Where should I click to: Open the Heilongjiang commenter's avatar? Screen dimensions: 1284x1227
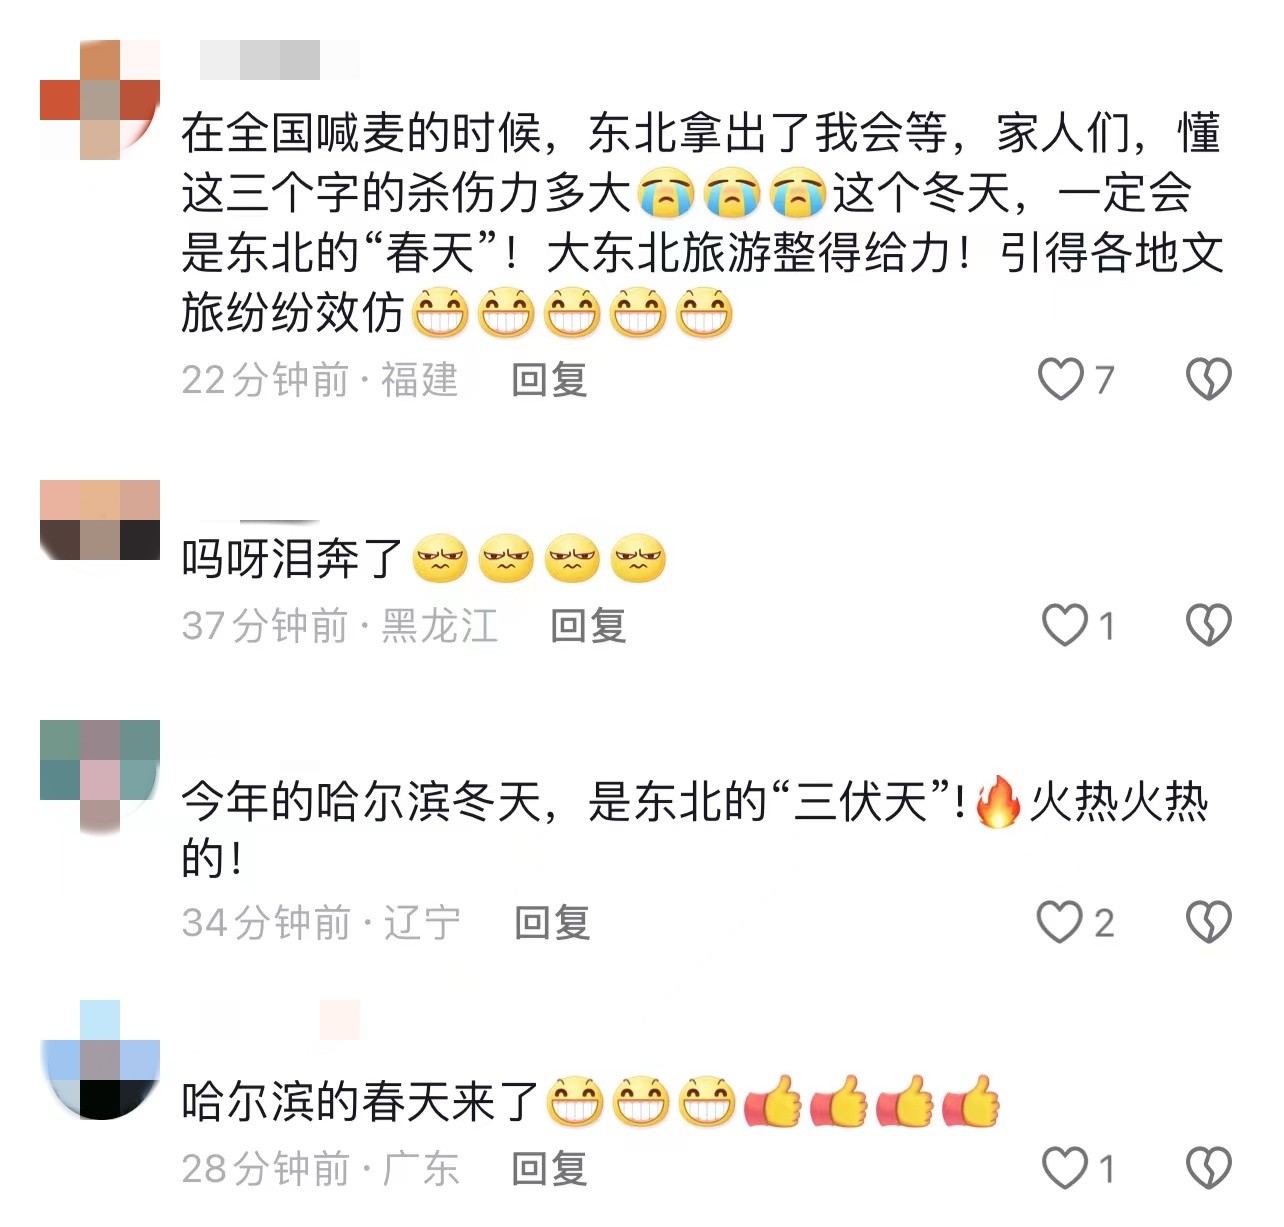(x=100, y=520)
